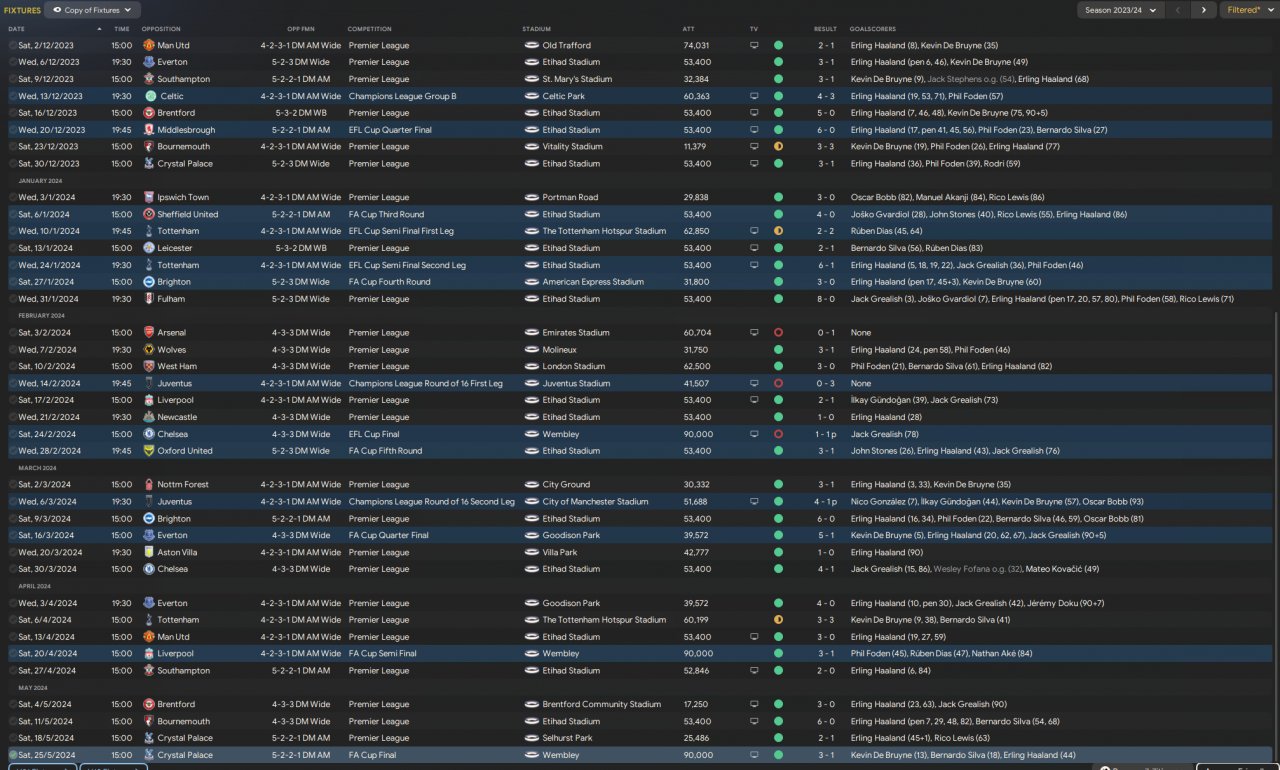Image resolution: width=1280 pixels, height=770 pixels.
Task: Click the TV icon for the Celtic match
Action: point(754,96)
